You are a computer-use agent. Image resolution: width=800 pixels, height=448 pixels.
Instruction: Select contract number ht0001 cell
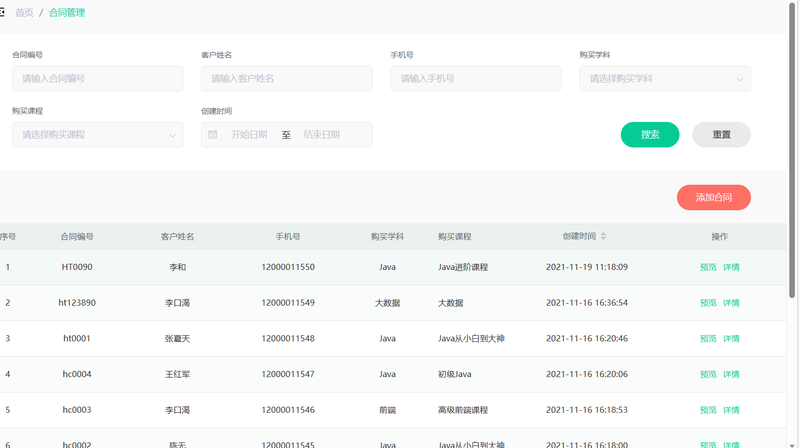point(77,338)
